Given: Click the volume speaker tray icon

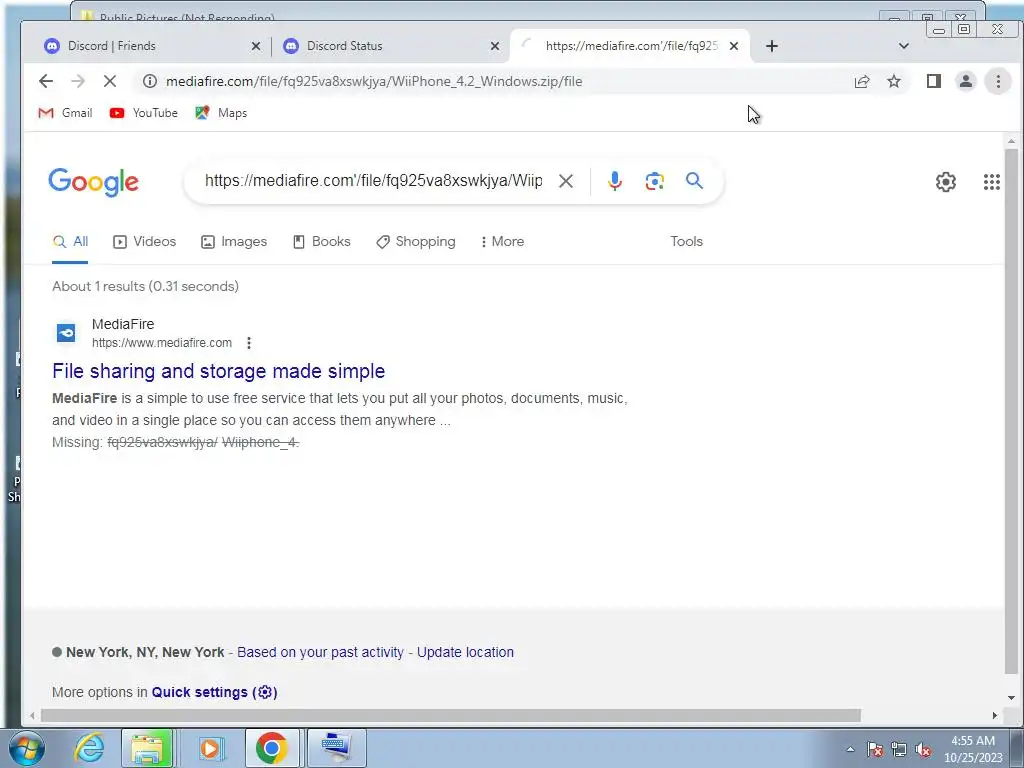Looking at the screenshot, I should tap(923, 749).
